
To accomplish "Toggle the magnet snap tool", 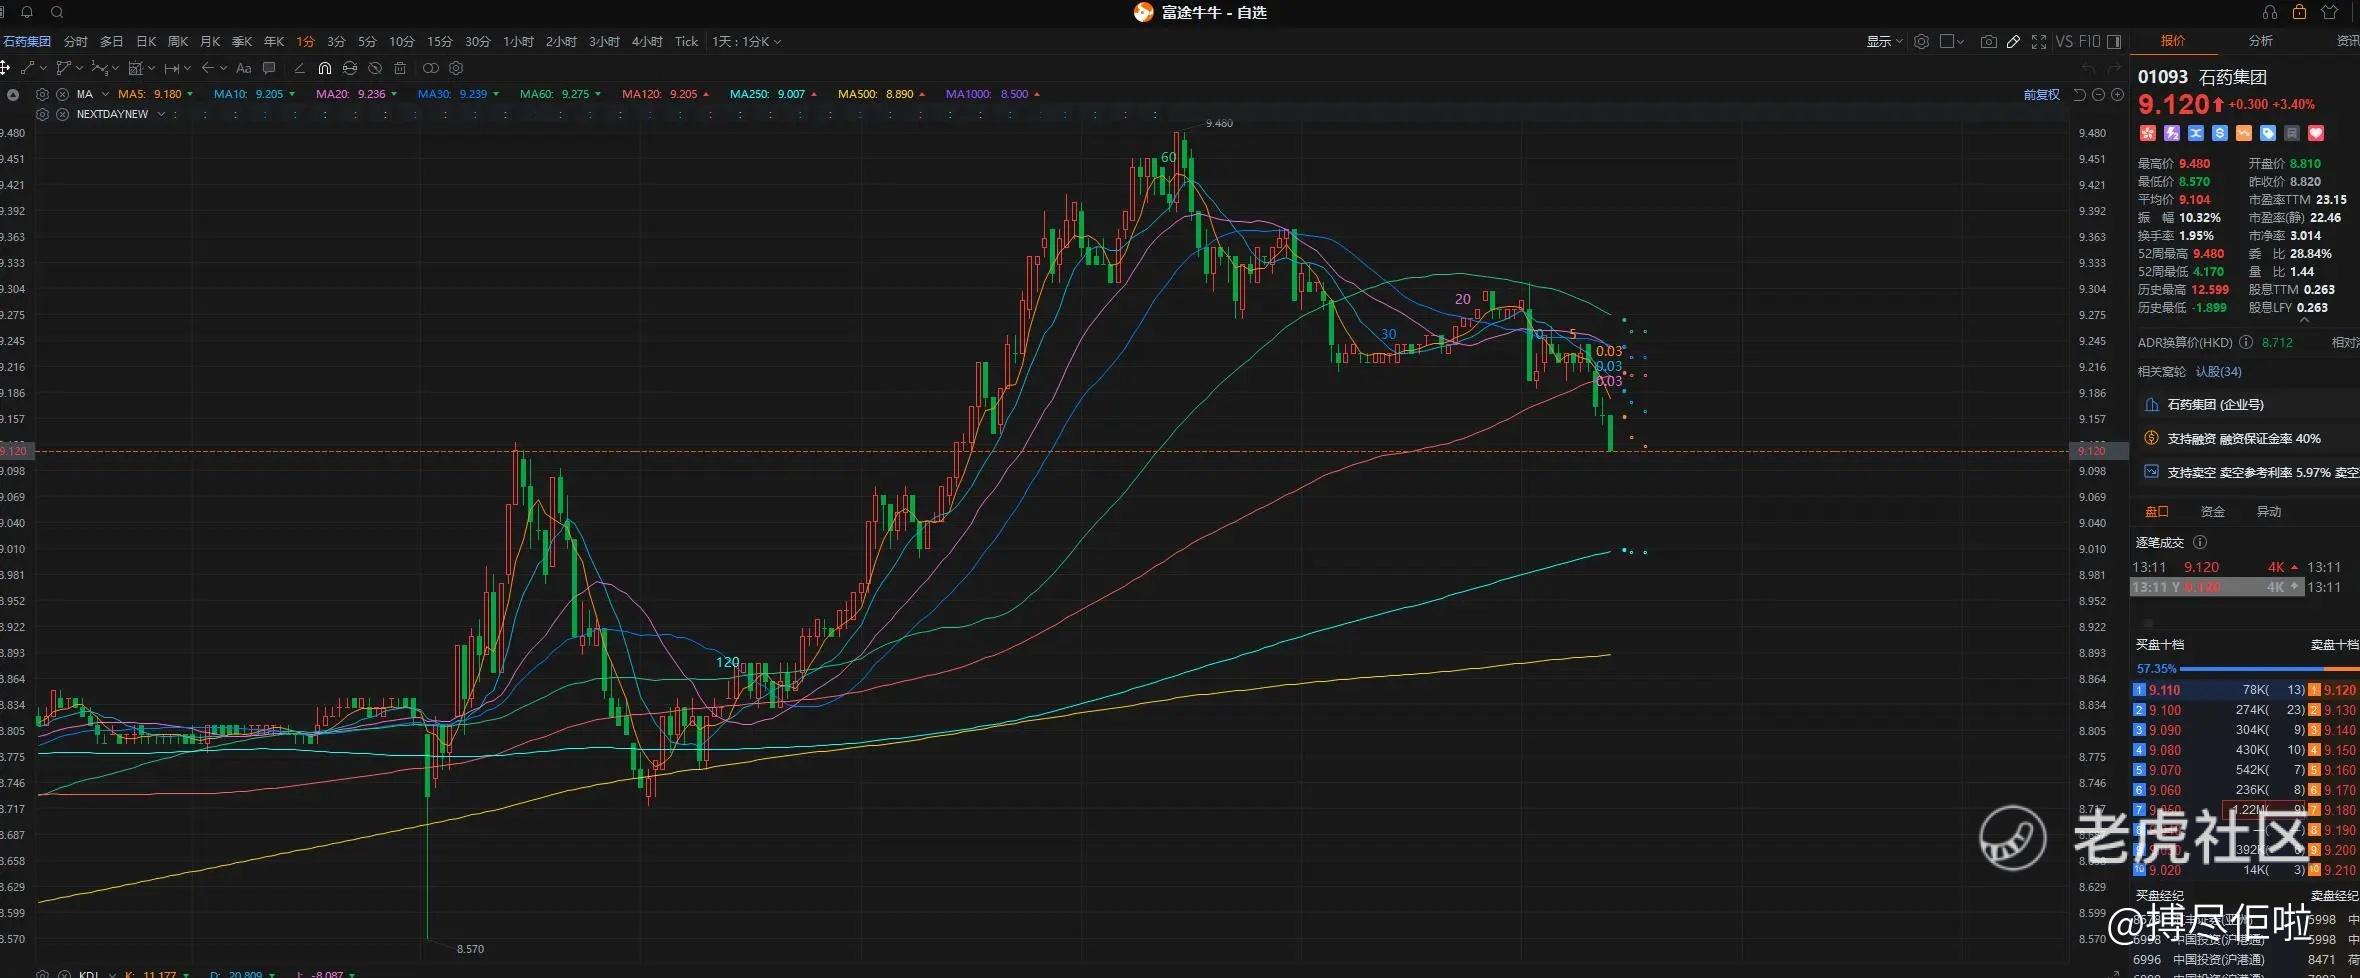I will pos(325,68).
